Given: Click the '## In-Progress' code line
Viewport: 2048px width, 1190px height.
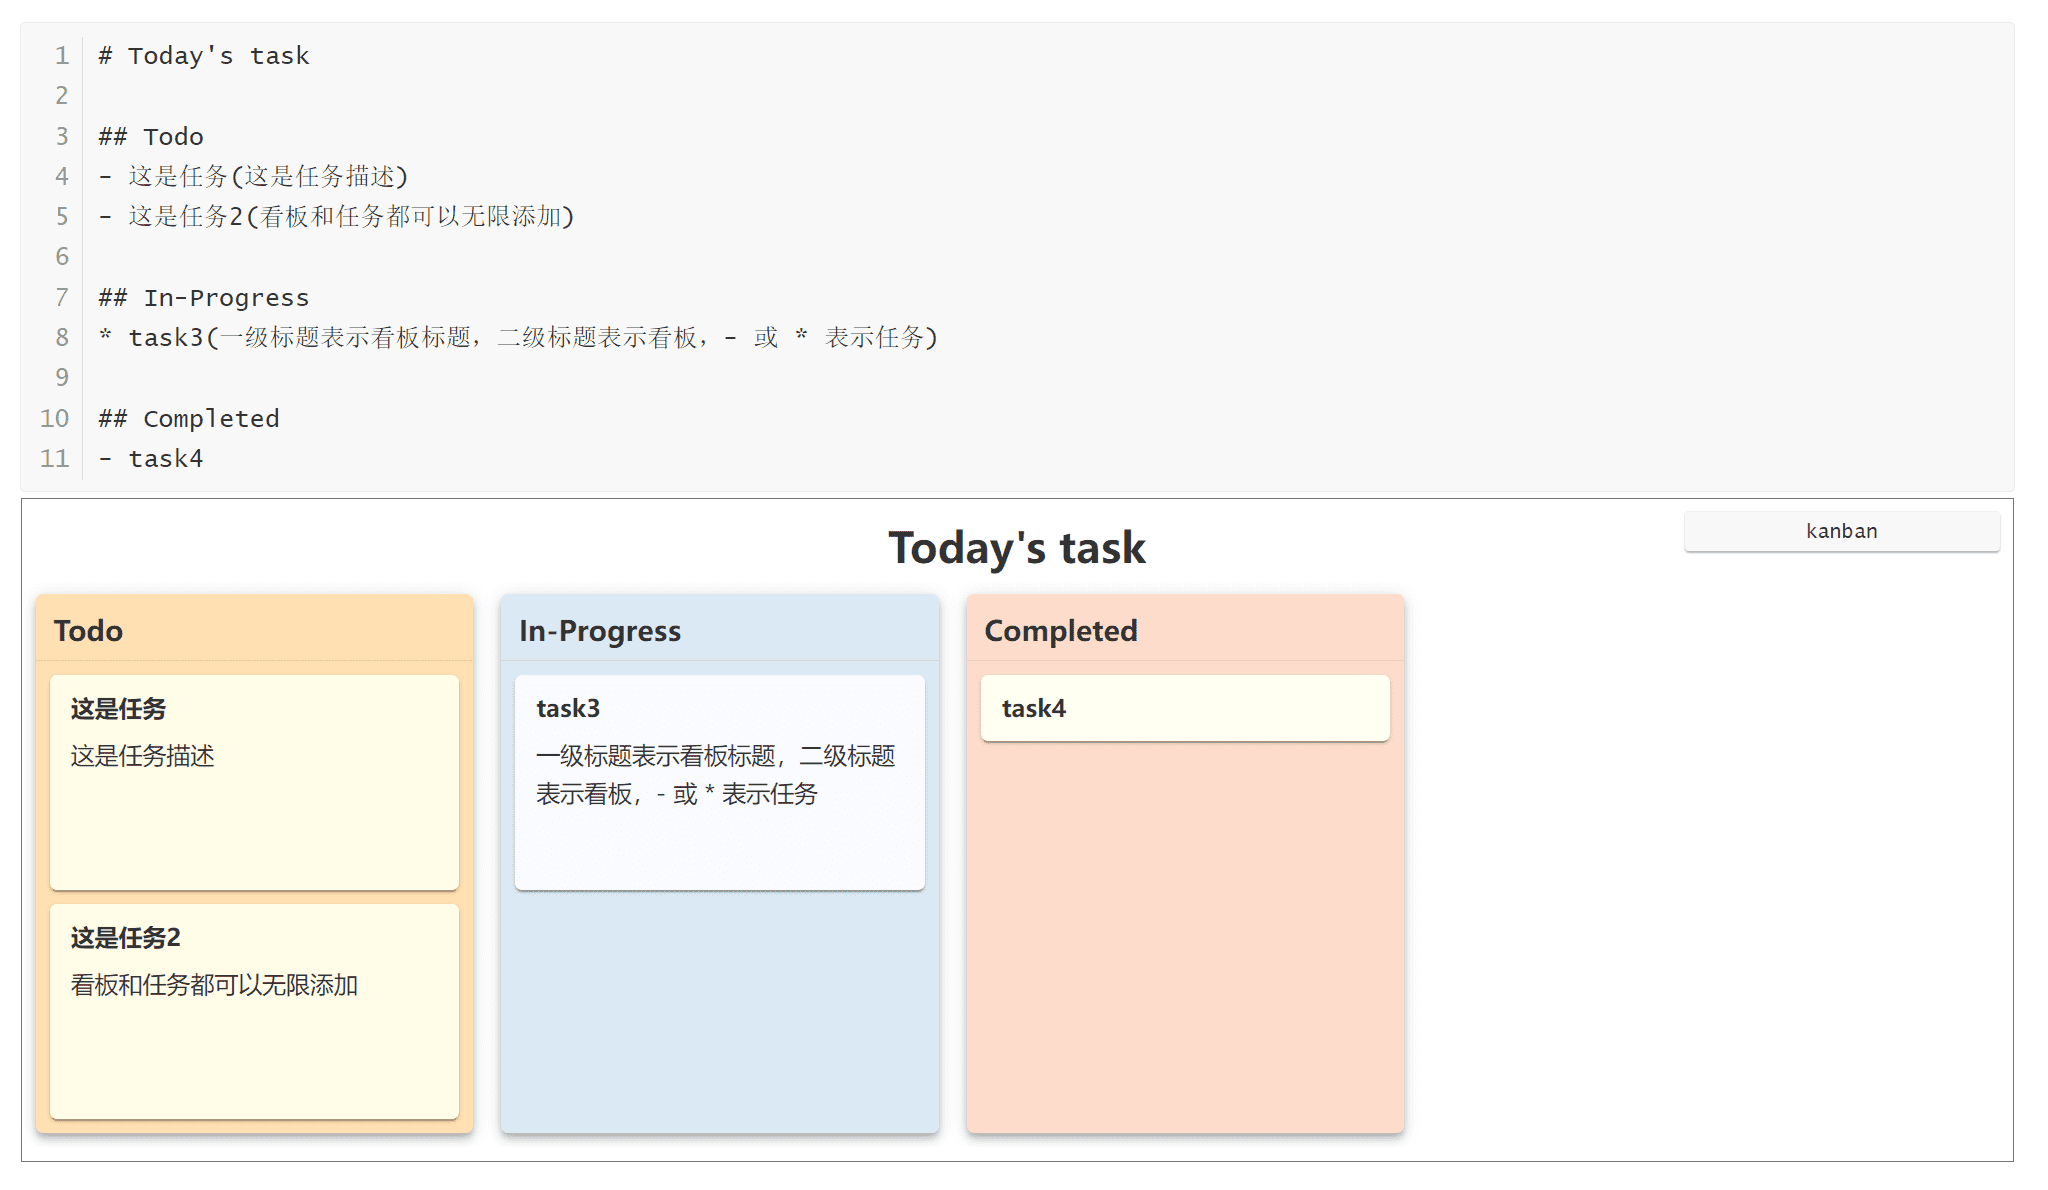Looking at the screenshot, I should tap(204, 298).
